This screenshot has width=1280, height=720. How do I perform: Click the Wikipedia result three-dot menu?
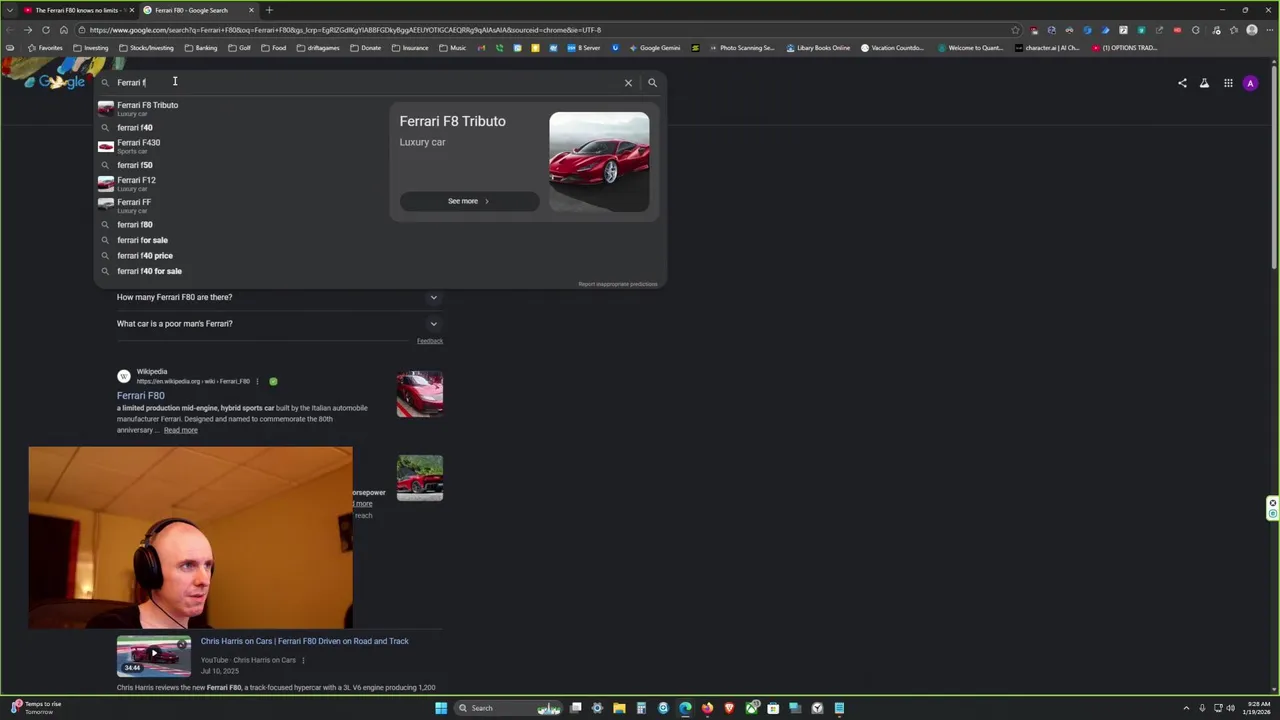point(257,381)
